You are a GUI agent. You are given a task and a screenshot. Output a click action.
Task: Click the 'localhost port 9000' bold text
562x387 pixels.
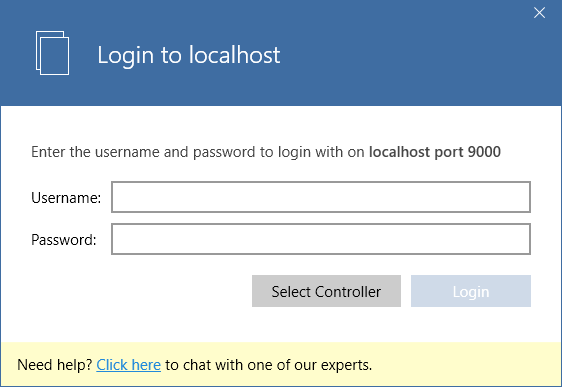coord(435,152)
